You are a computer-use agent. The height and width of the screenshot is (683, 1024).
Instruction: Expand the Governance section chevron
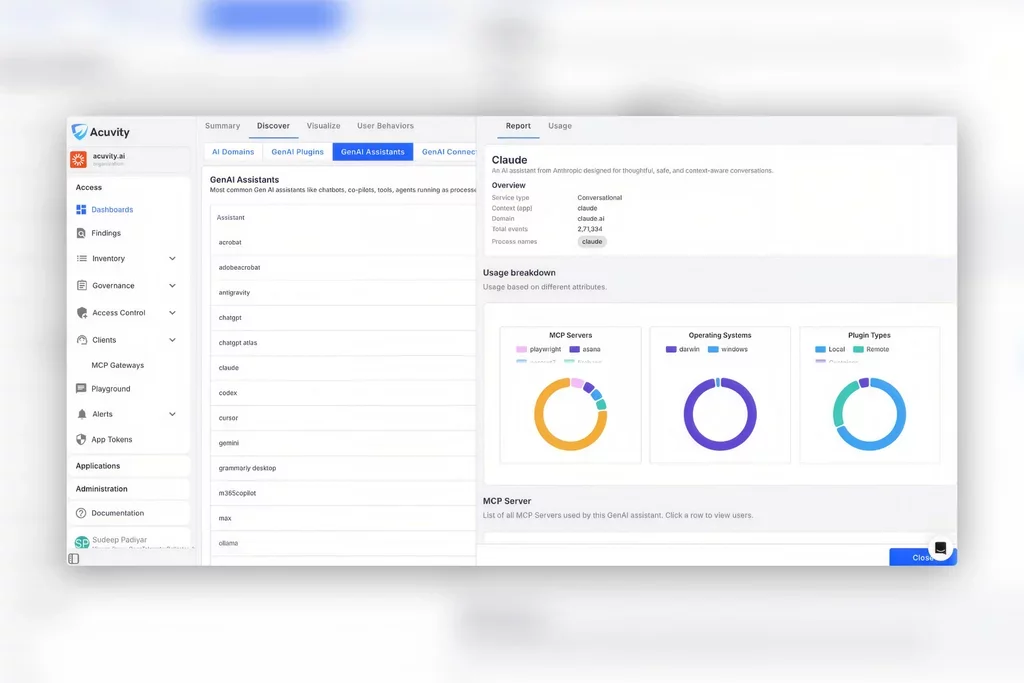(172, 285)
